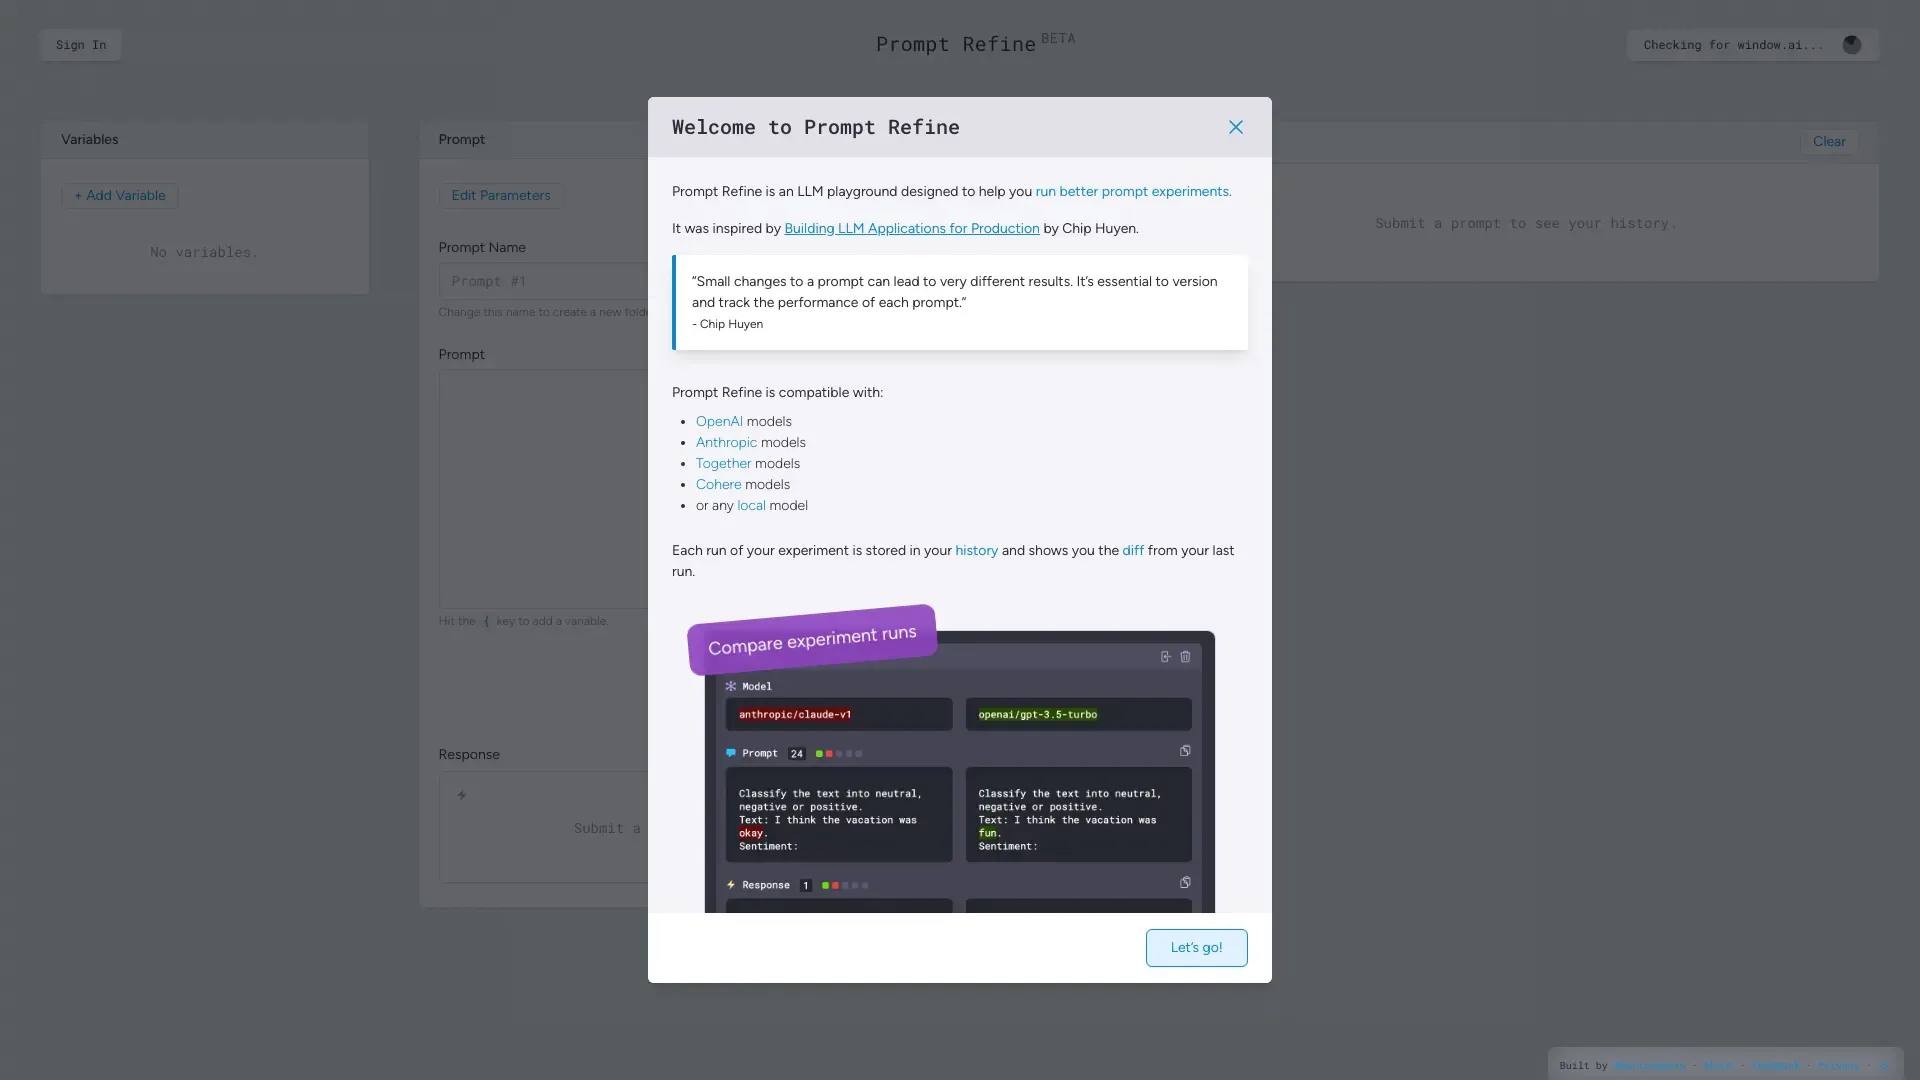The width and height of the screenshot is (1920, 1080).
Task: Open the About link in the footer
Action: 1718,1065
